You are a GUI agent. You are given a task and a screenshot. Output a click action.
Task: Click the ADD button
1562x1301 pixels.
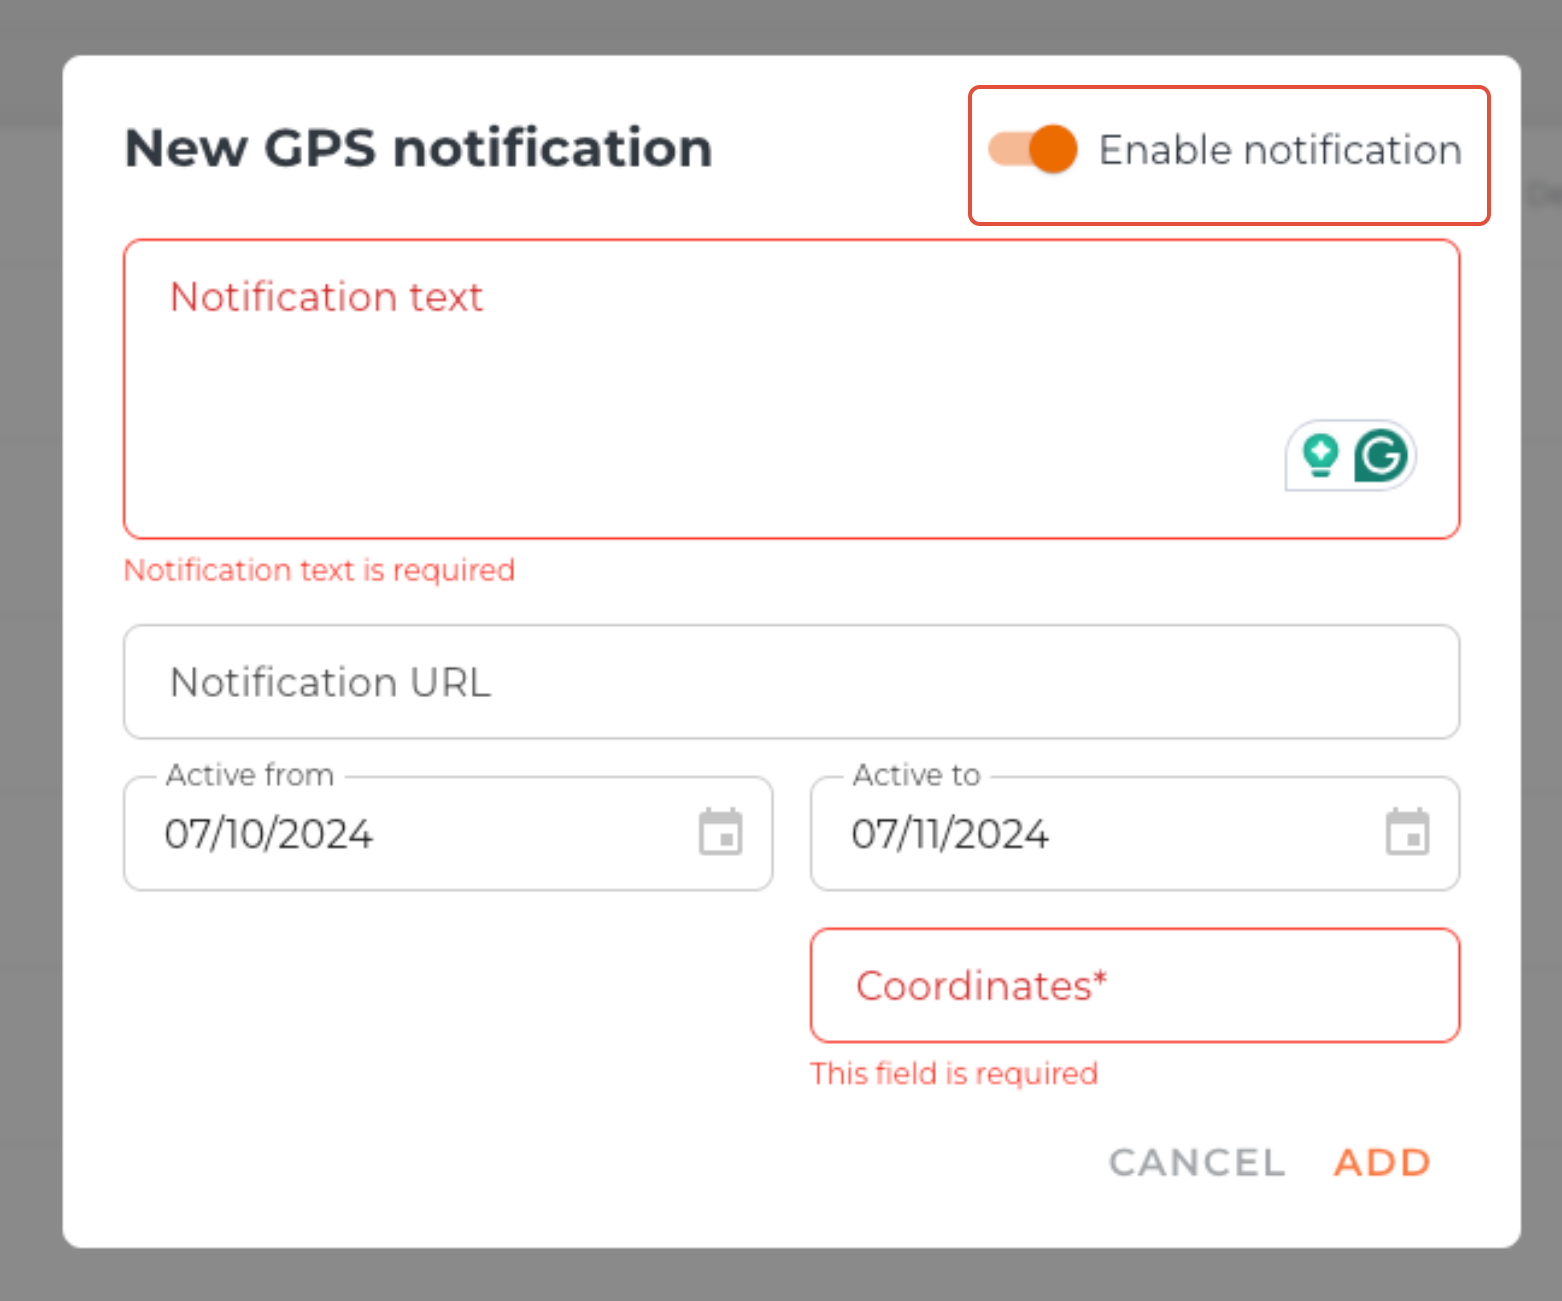[x=1381, y=1162]
